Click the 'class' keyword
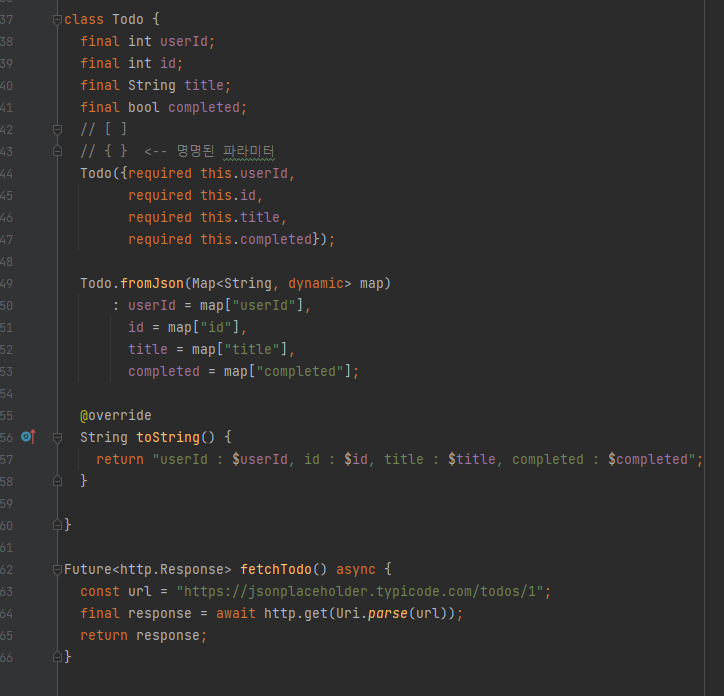The height and width of the screenshot is (696, 724). [x=84, y=19]
